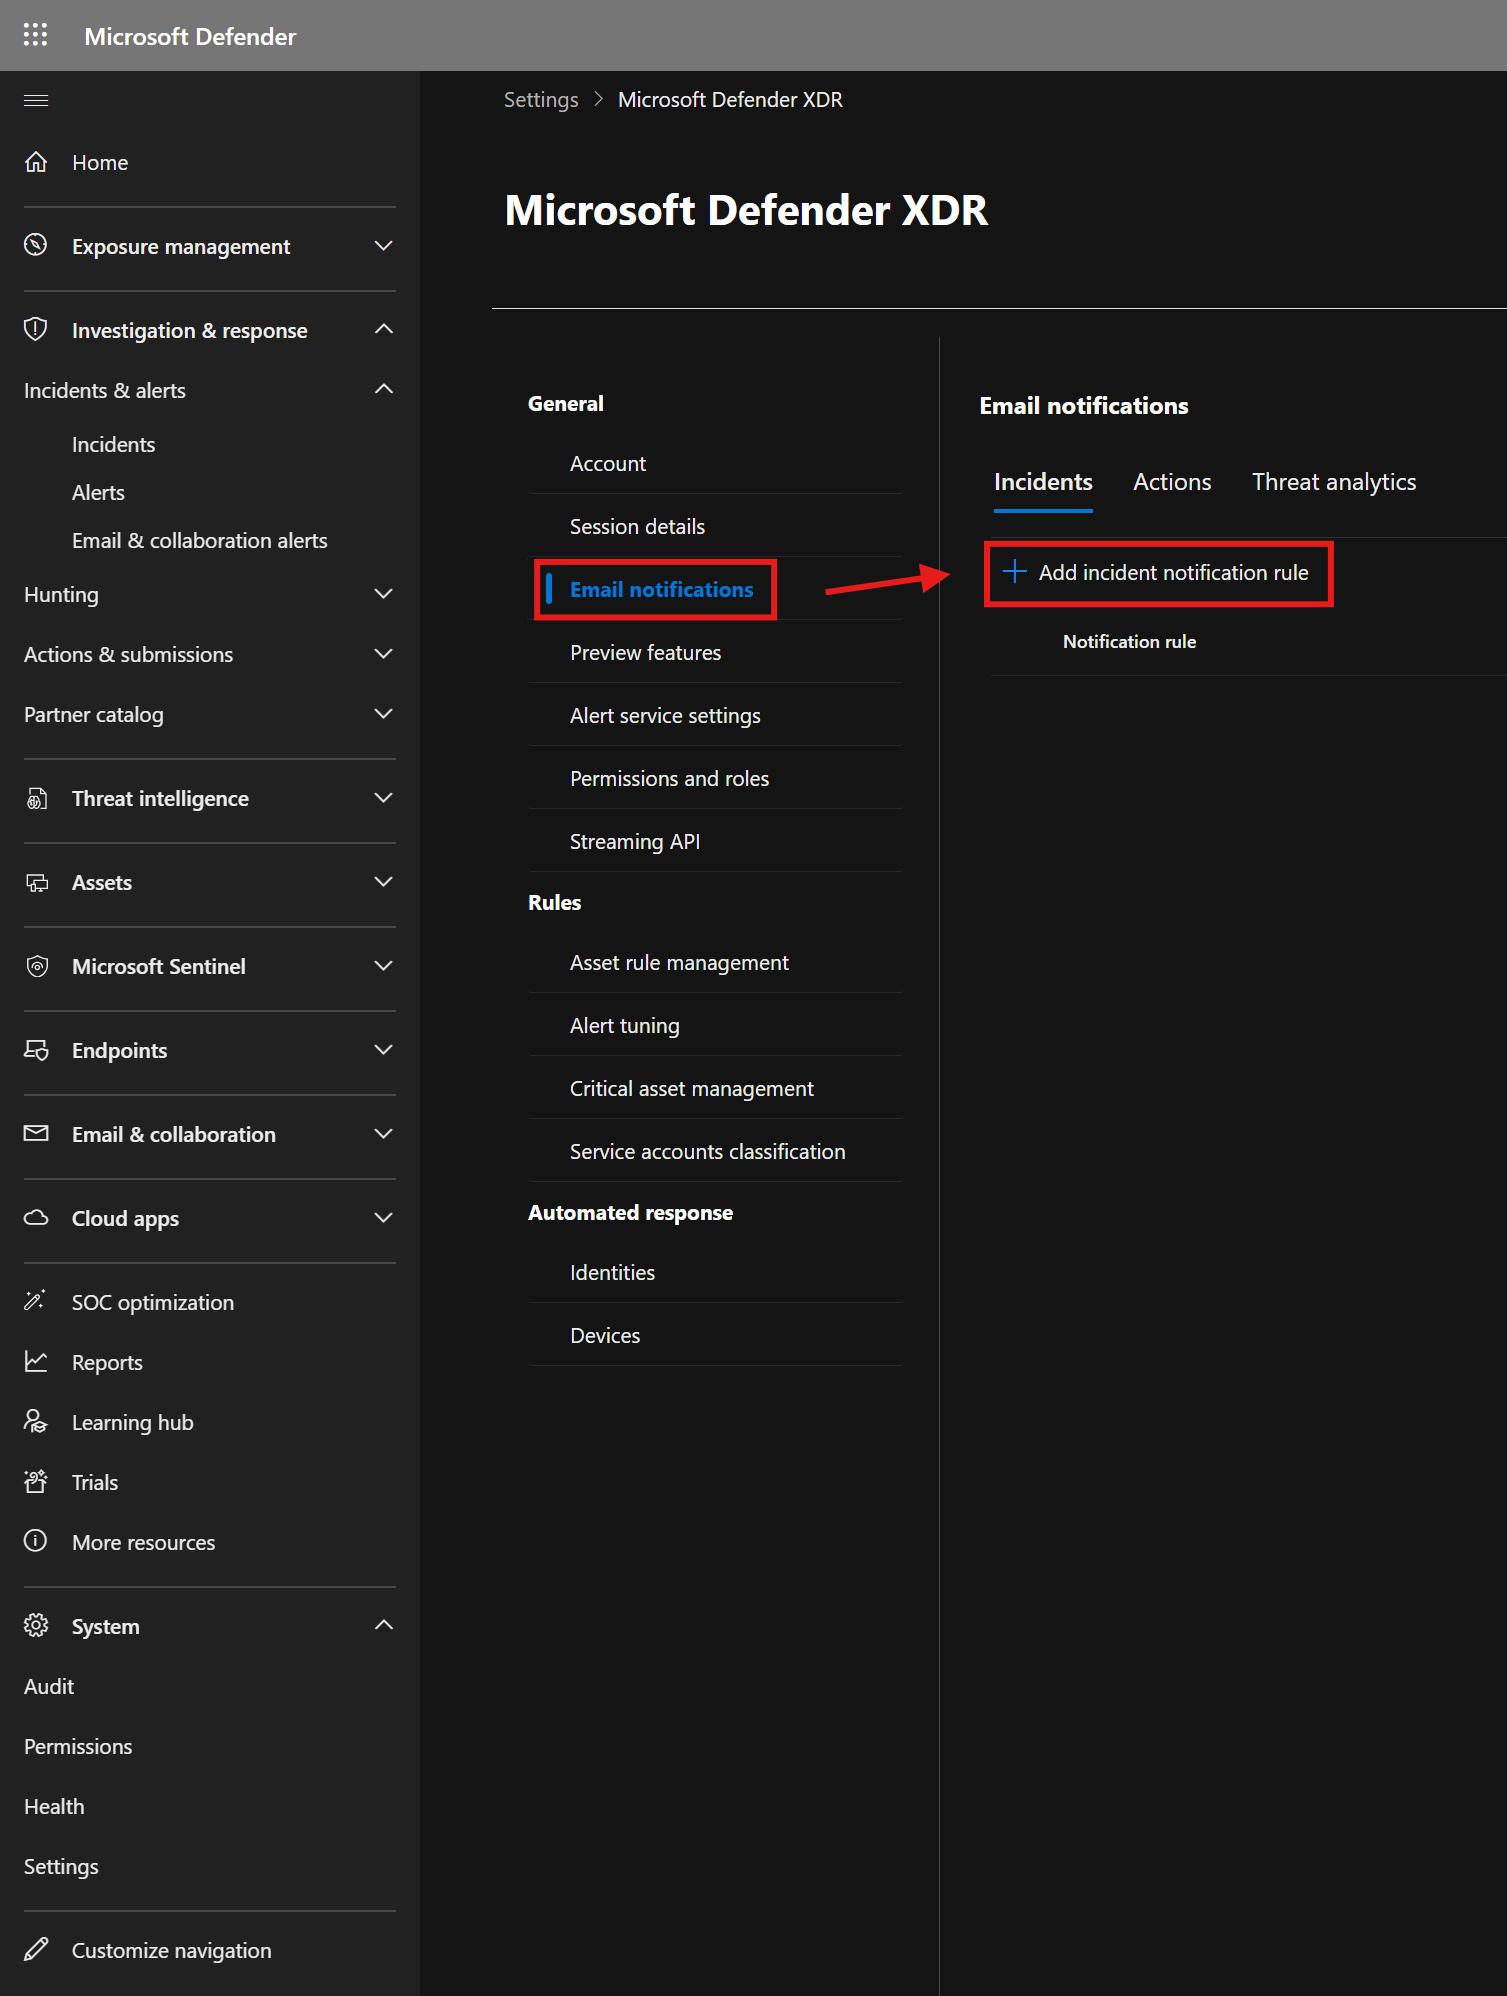
Task: Click the Threat intelligence icon
Action: (x=36, y=798)
